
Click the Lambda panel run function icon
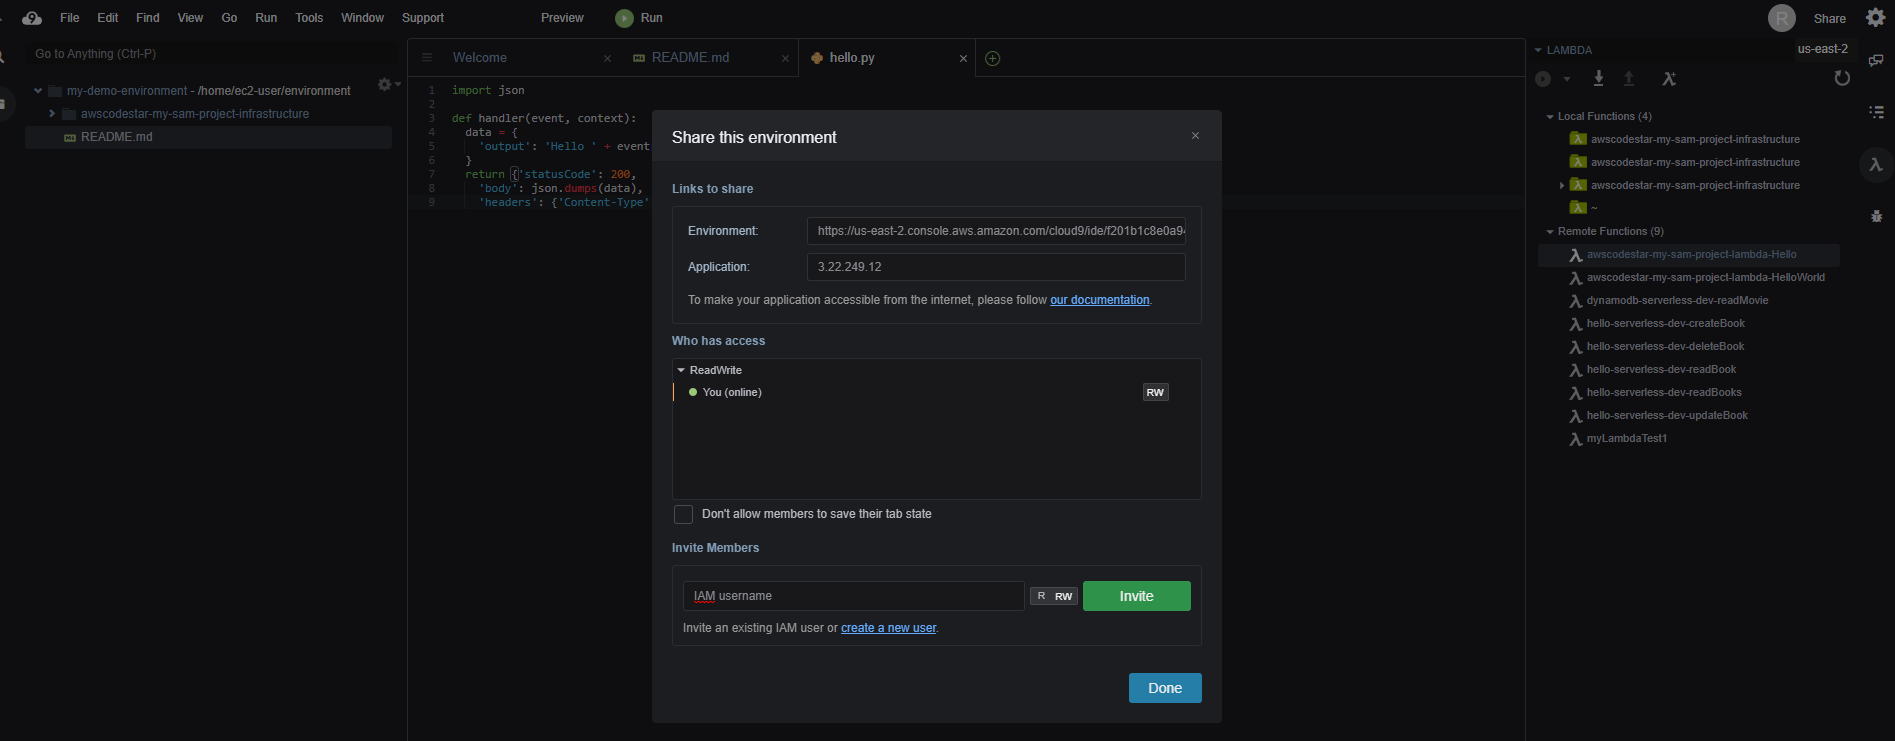pyautogui.click(x=1543, y=79)
